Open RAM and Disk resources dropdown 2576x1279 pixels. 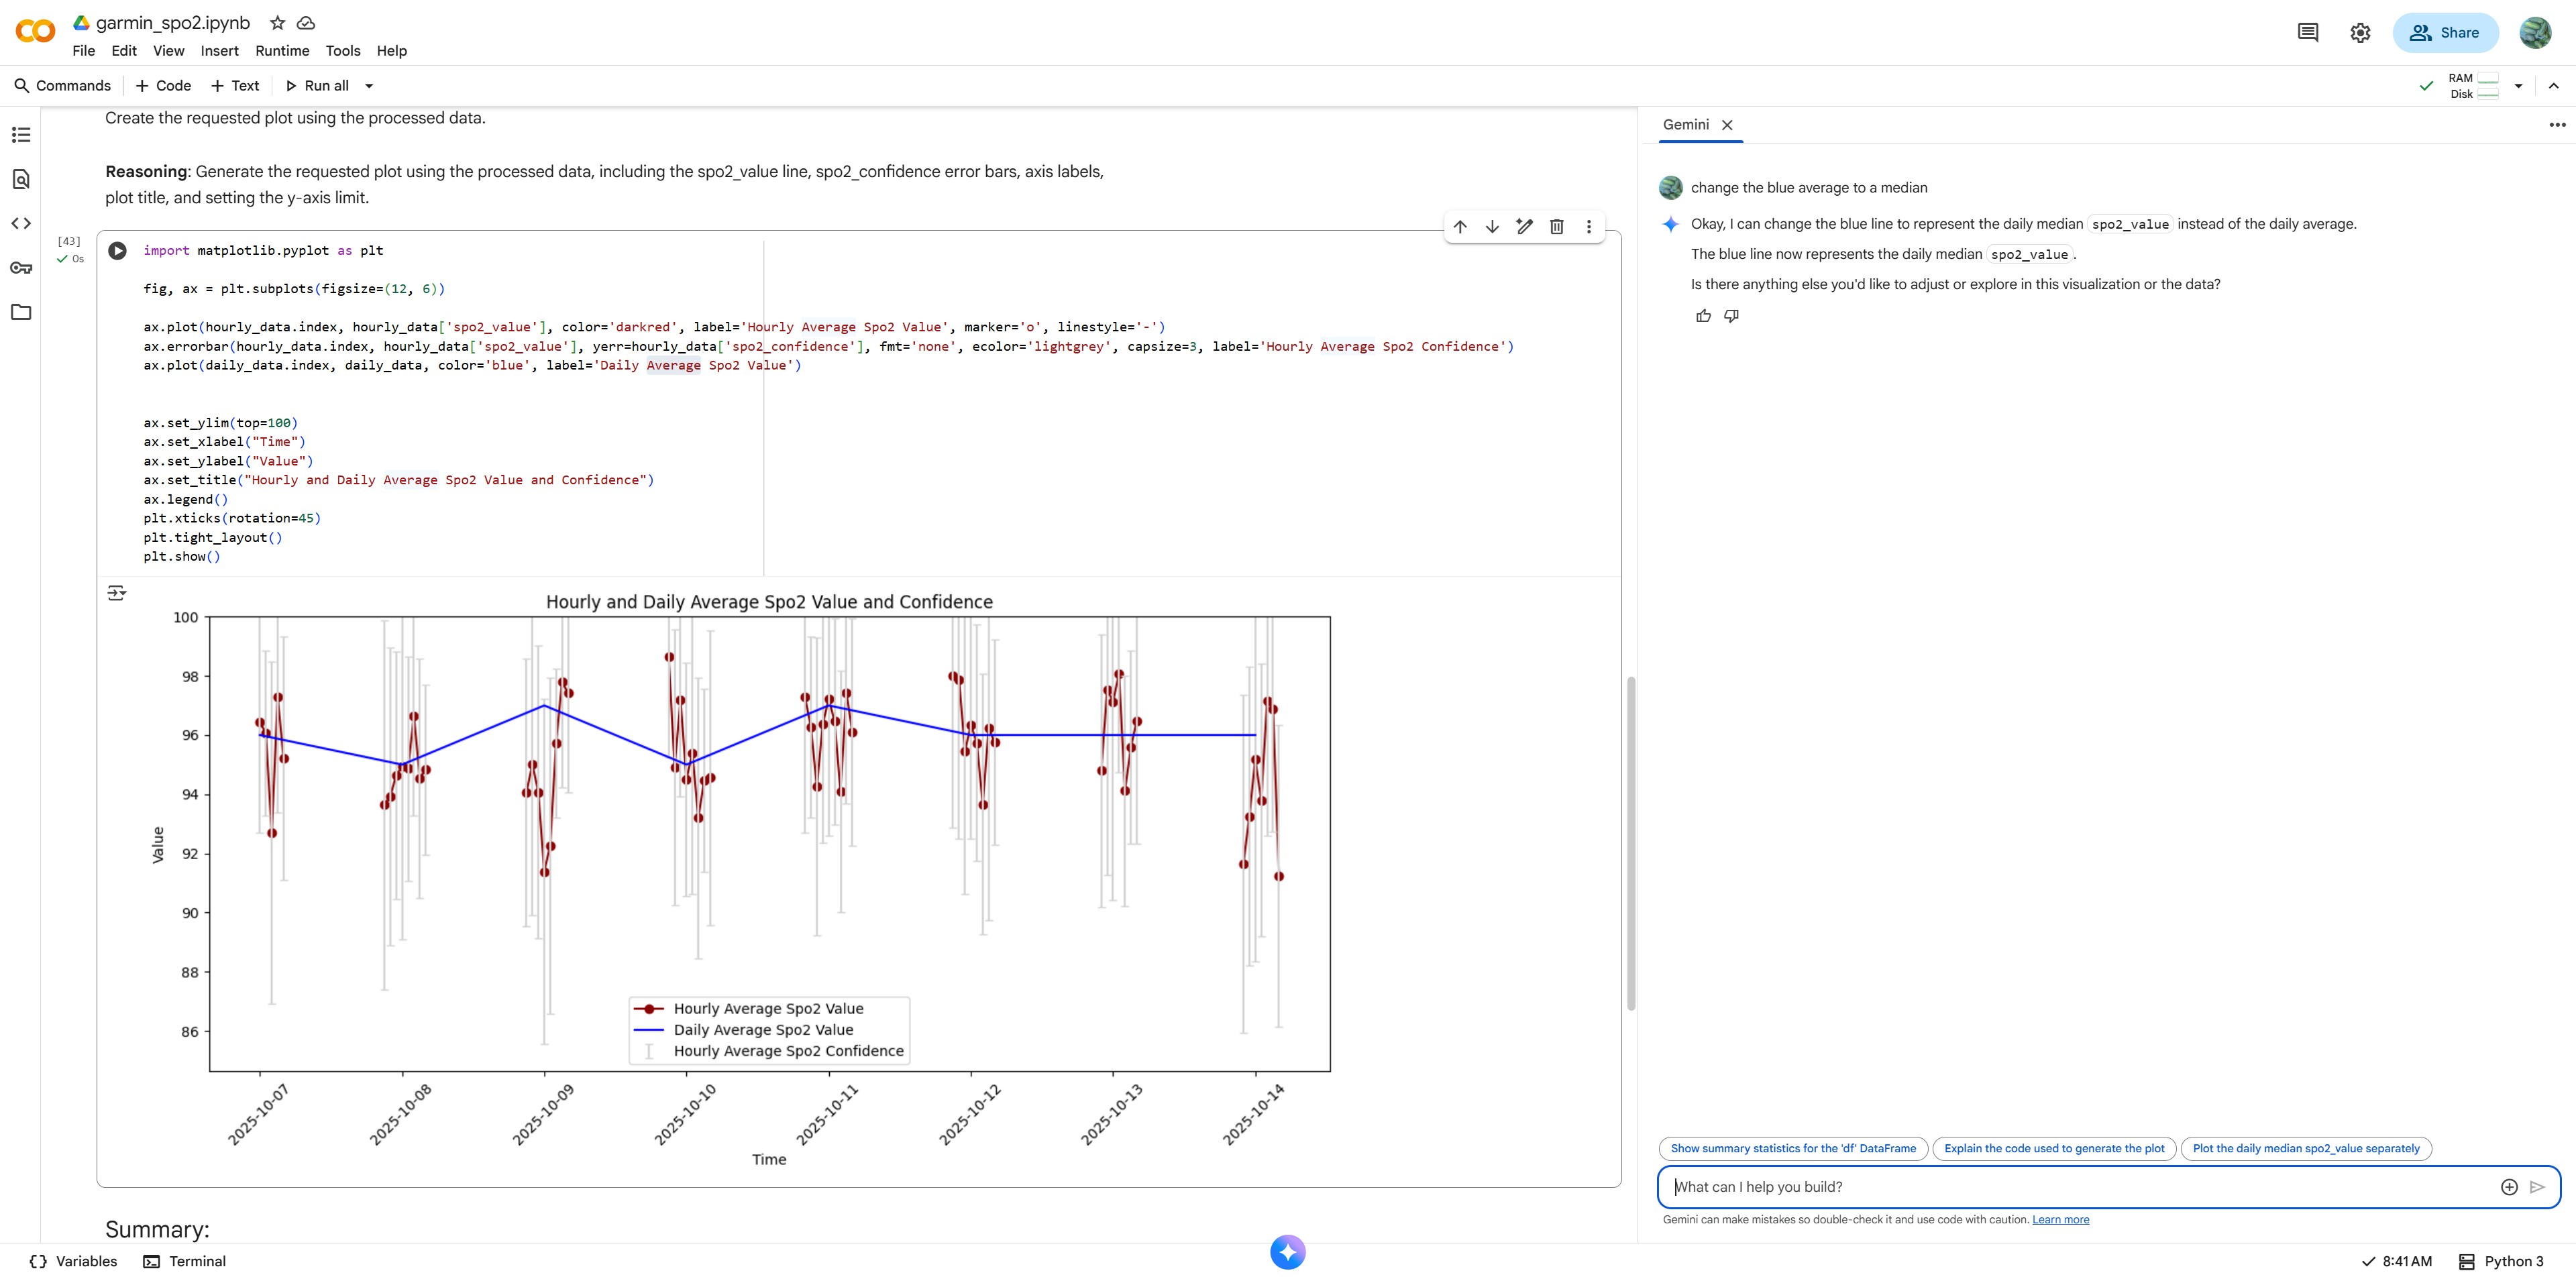[x=2518, y=86]
